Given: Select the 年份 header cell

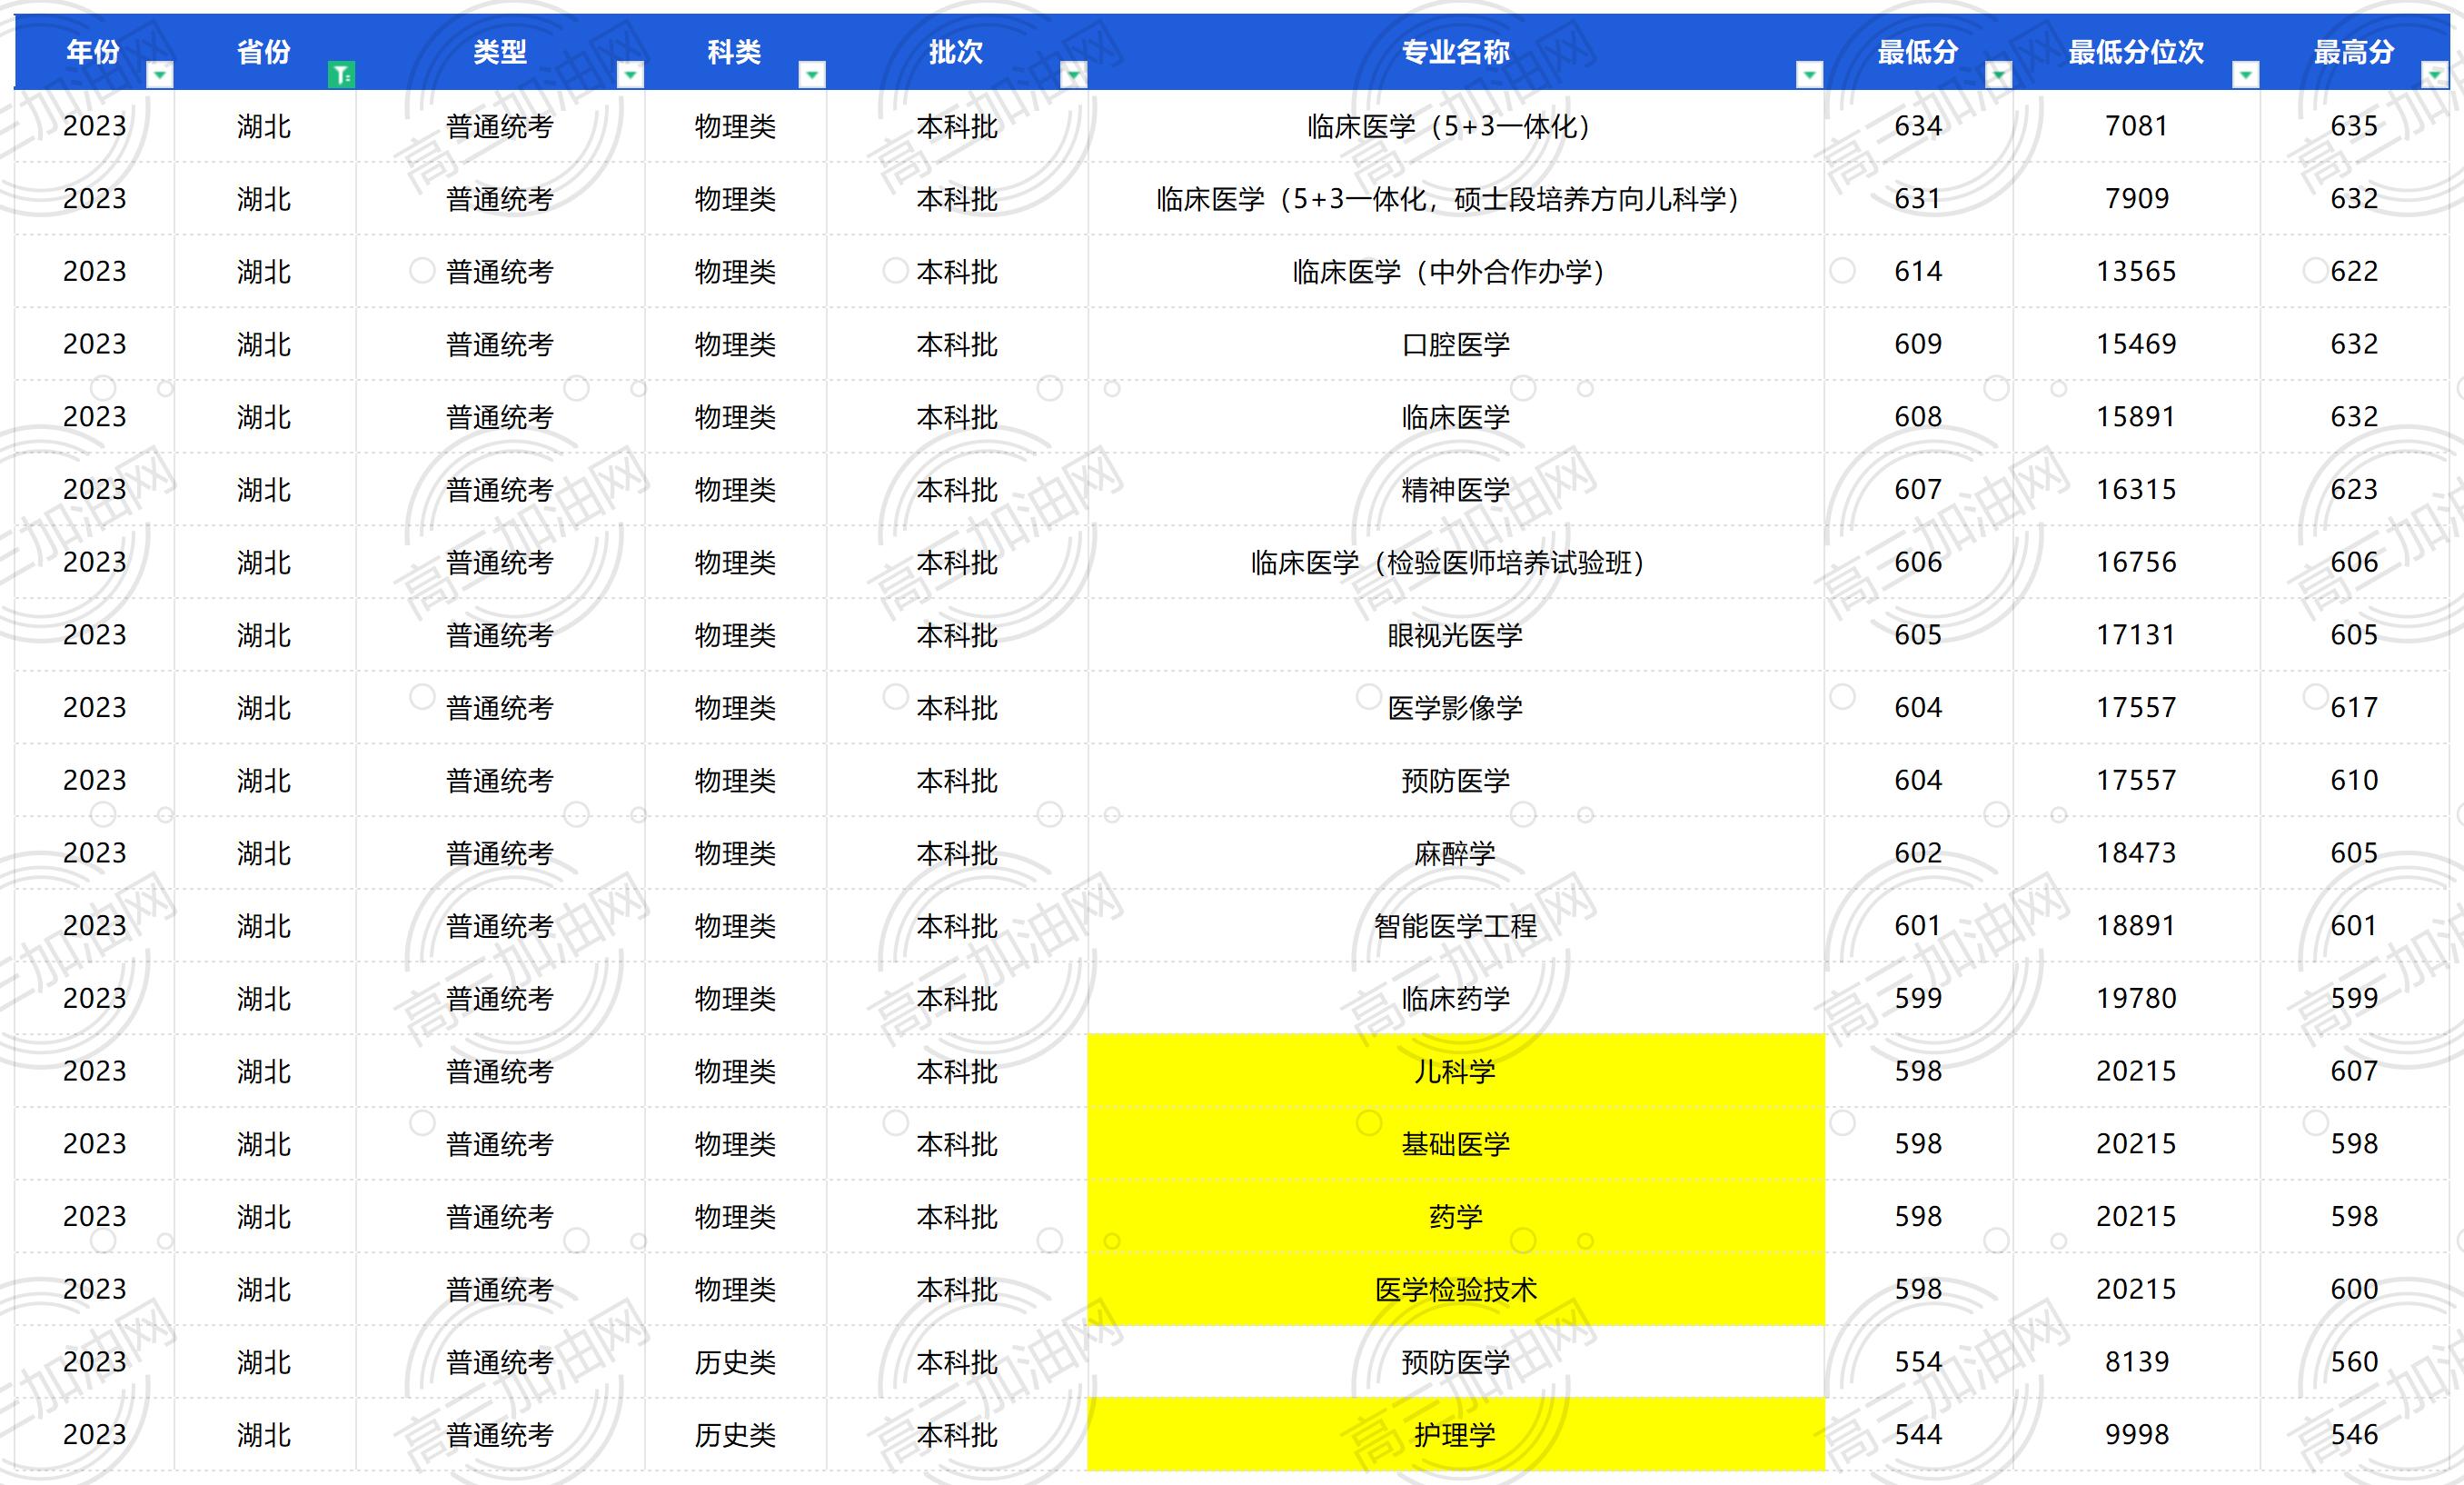Looking at the screenshot, I should pyautogui.click(x=94, y=52).
